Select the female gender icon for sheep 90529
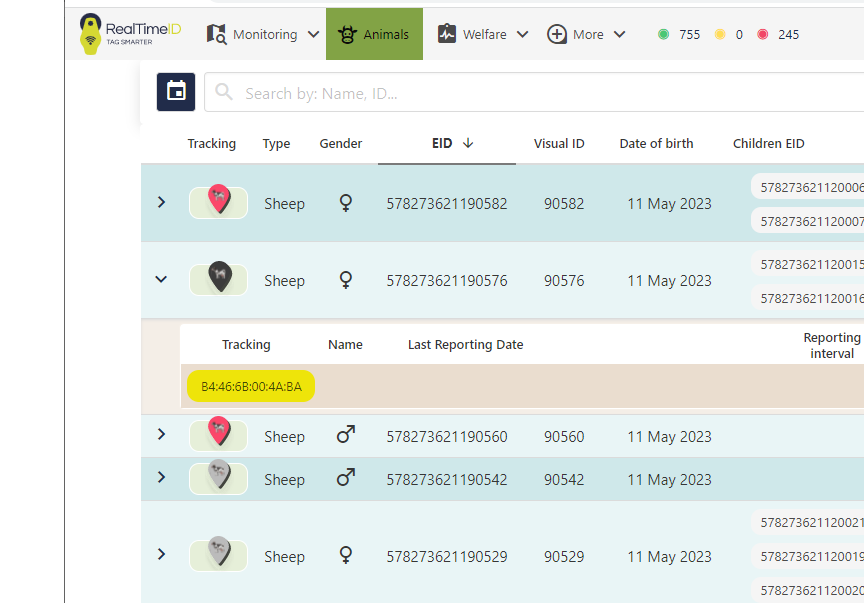Screen dimensions: 864x603 345,556
